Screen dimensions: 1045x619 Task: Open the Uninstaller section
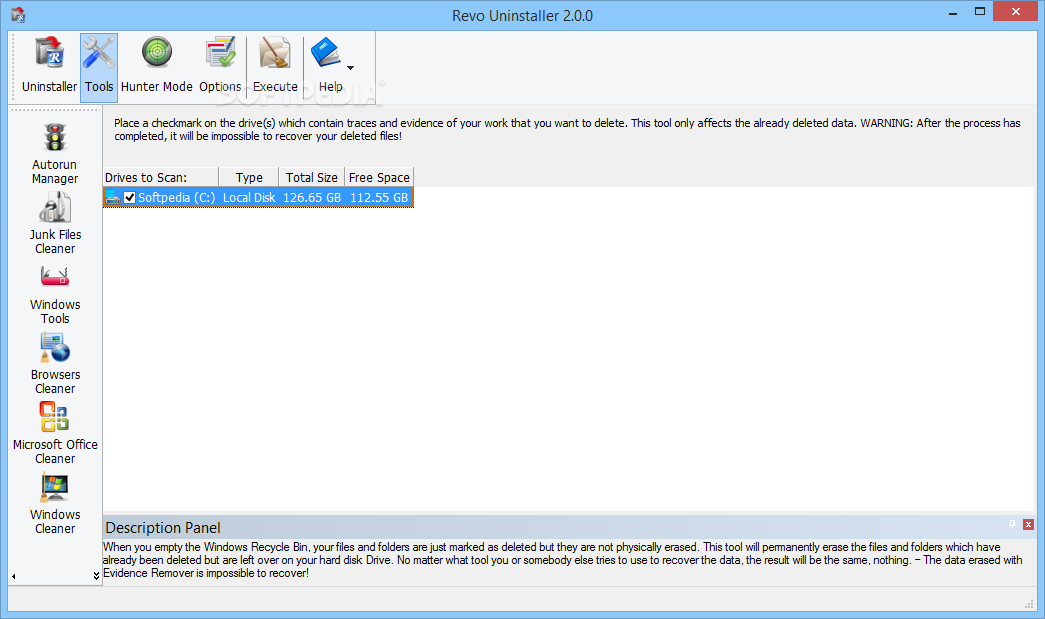click(x=49, y=67)
